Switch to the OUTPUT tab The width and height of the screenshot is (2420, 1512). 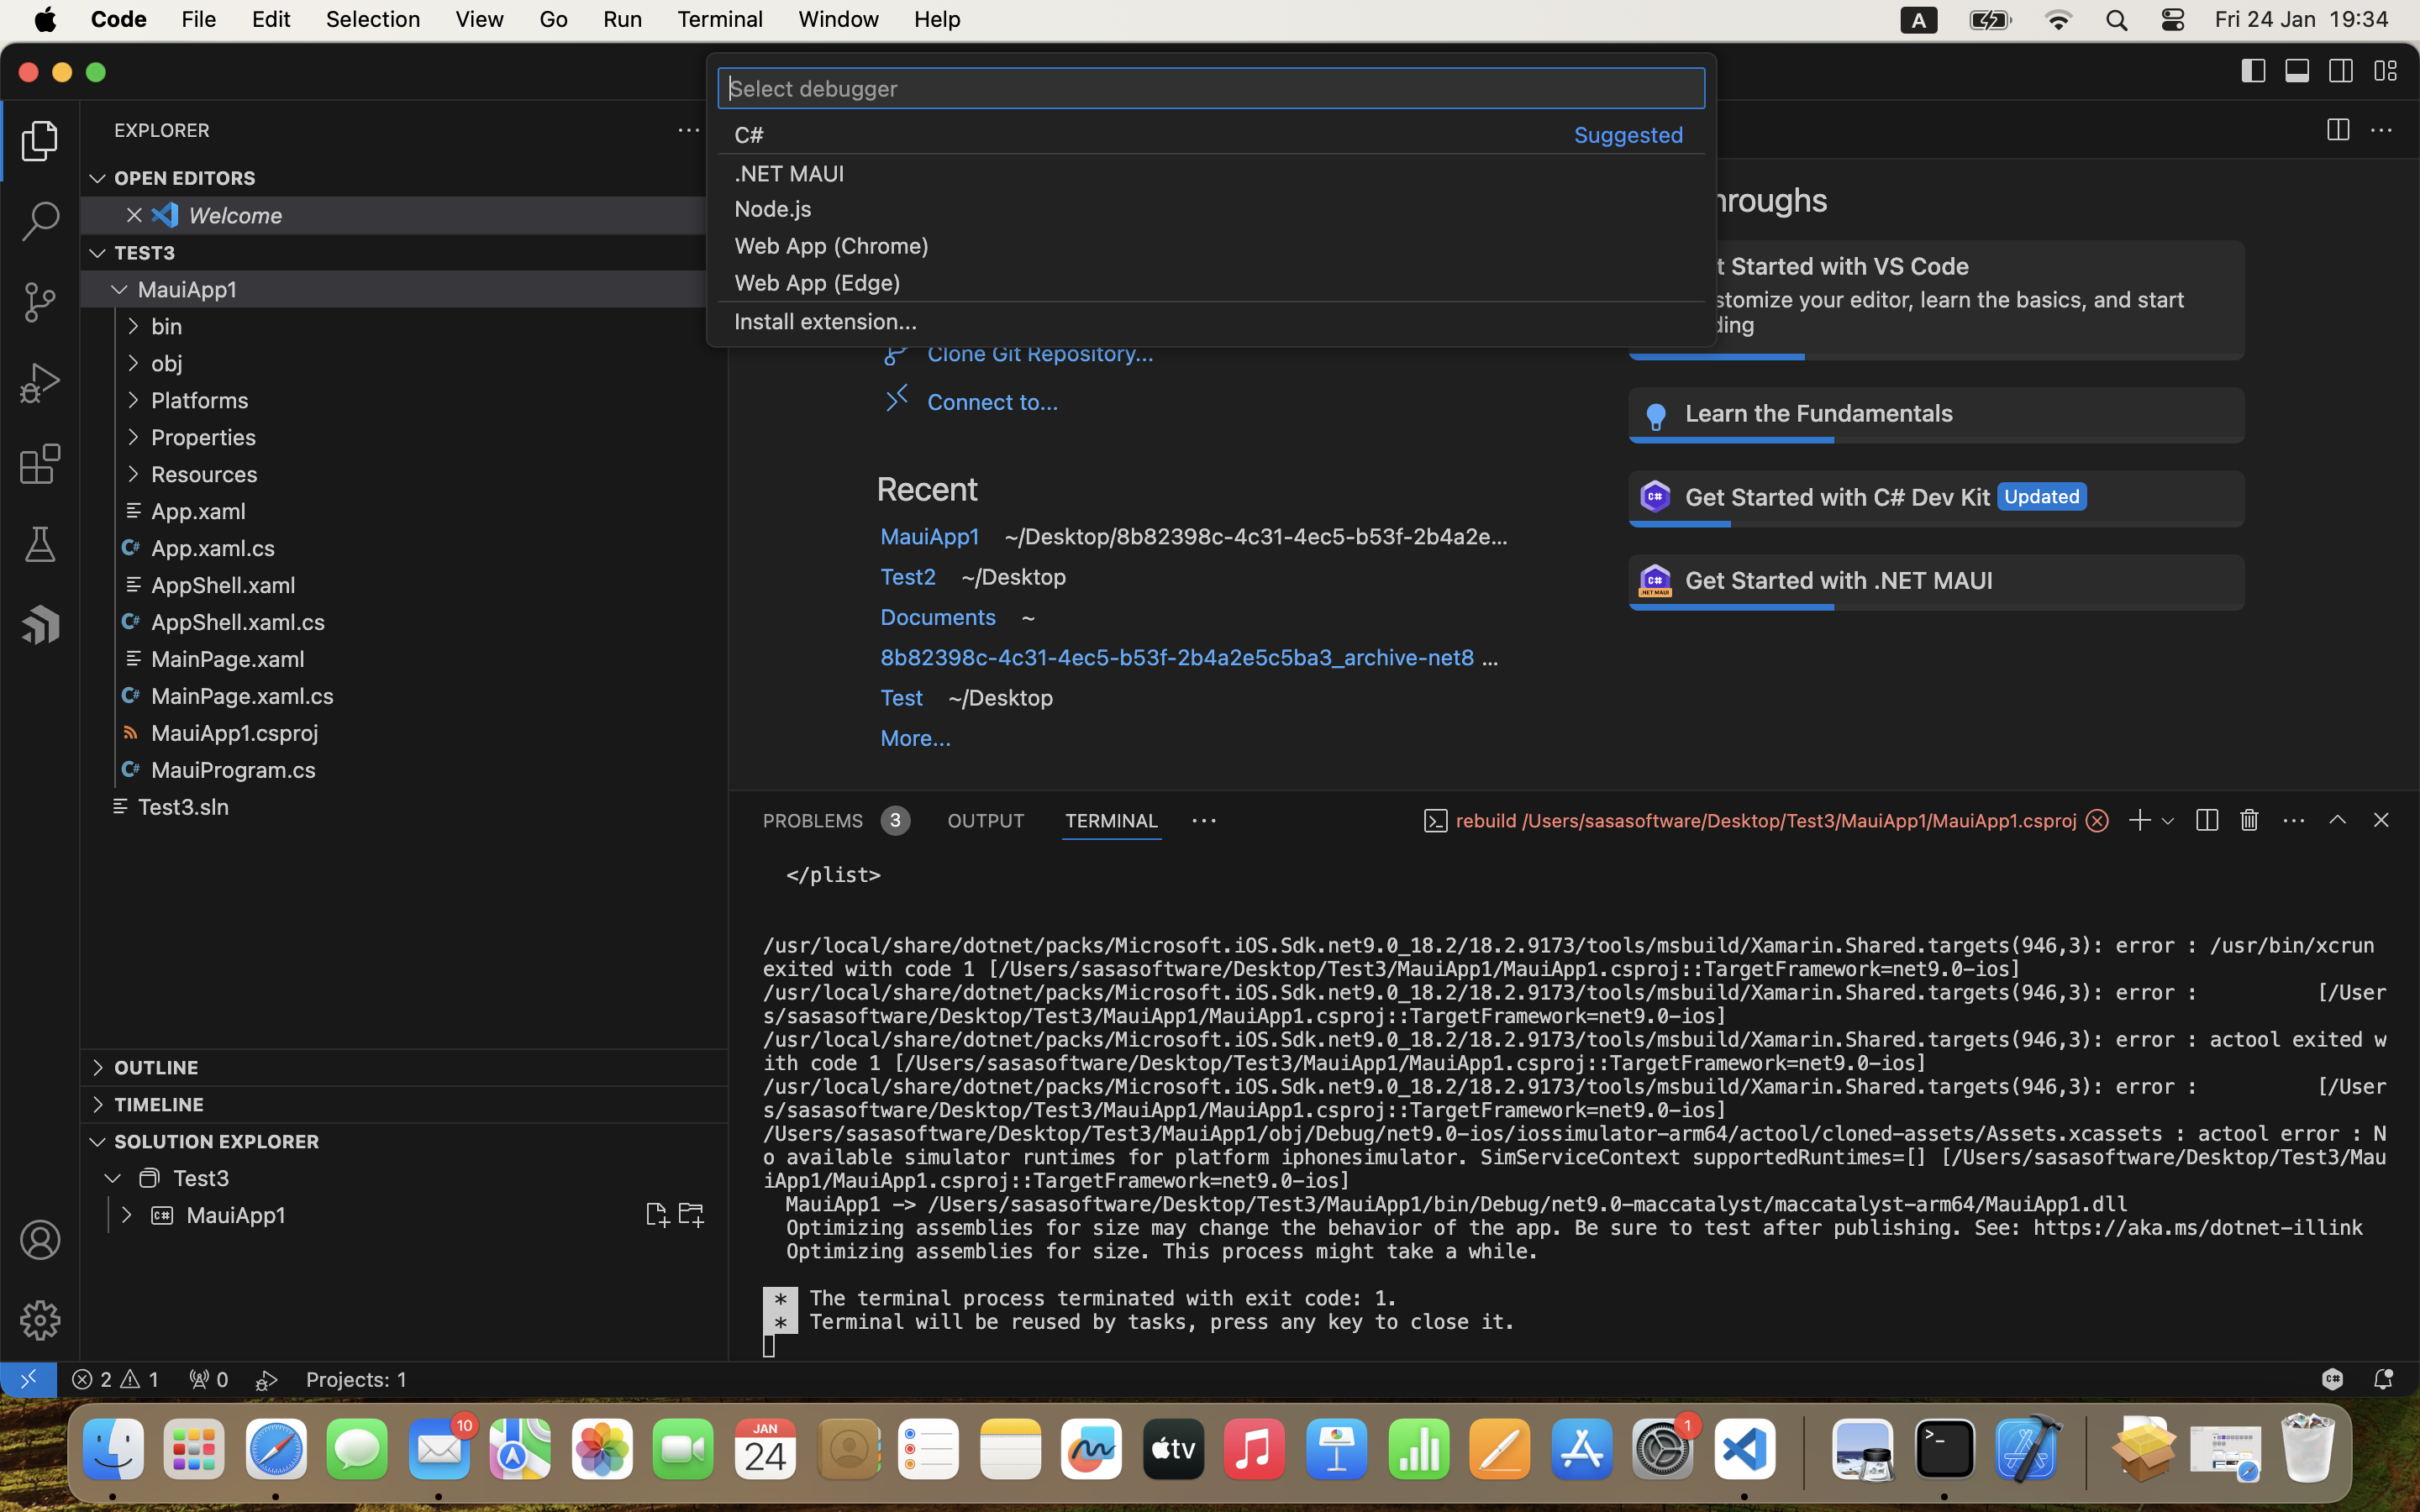pyautogui.click(x=985, y=820)
